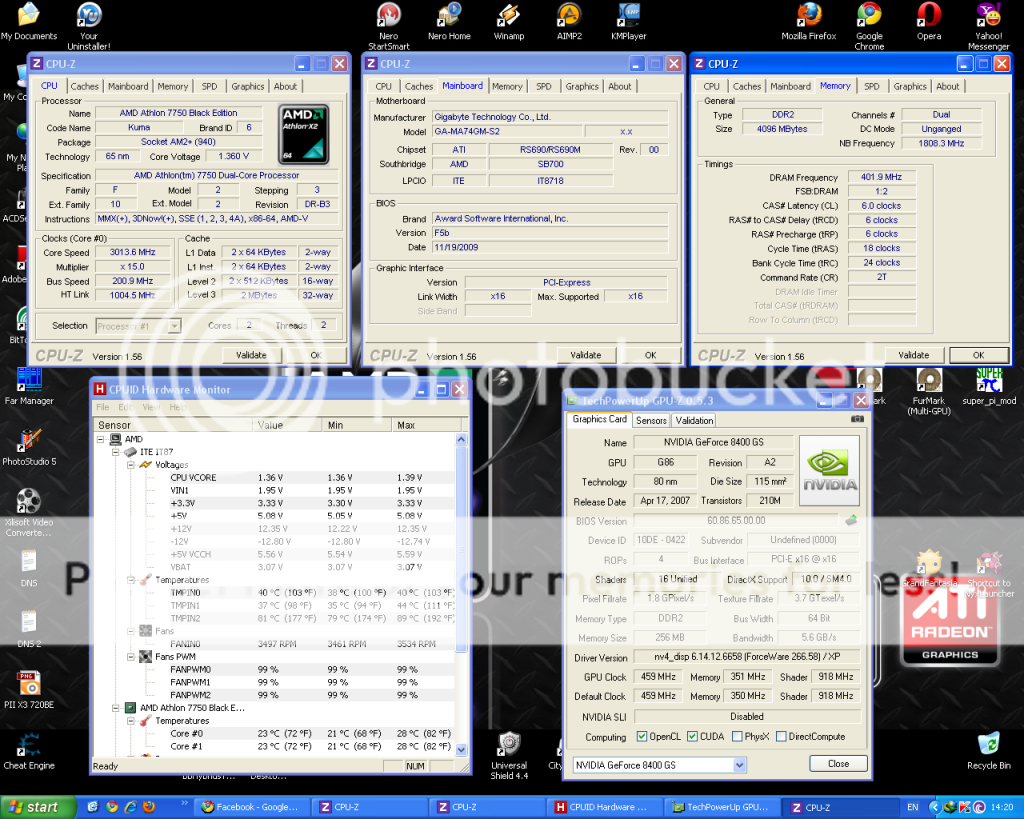Collapse the Voltages tree group
This screenshot has width=1024, height=819.
(131, 465)
